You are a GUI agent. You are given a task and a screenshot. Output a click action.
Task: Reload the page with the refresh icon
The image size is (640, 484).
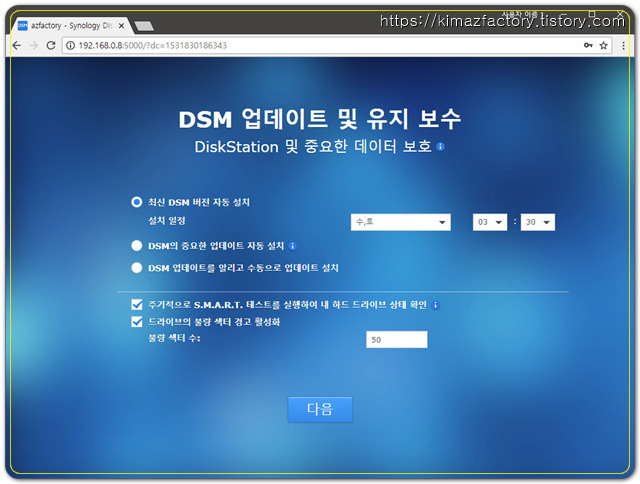[51, 45]
